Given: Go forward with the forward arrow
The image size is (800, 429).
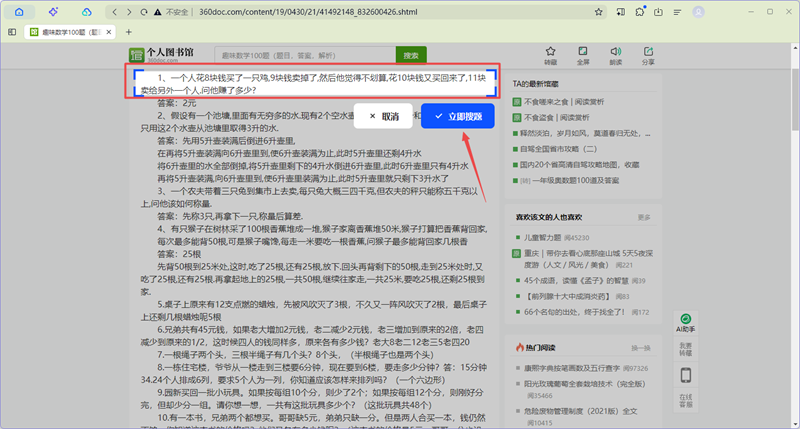Looking at the screenshot, I should click(x=129, y=12).
